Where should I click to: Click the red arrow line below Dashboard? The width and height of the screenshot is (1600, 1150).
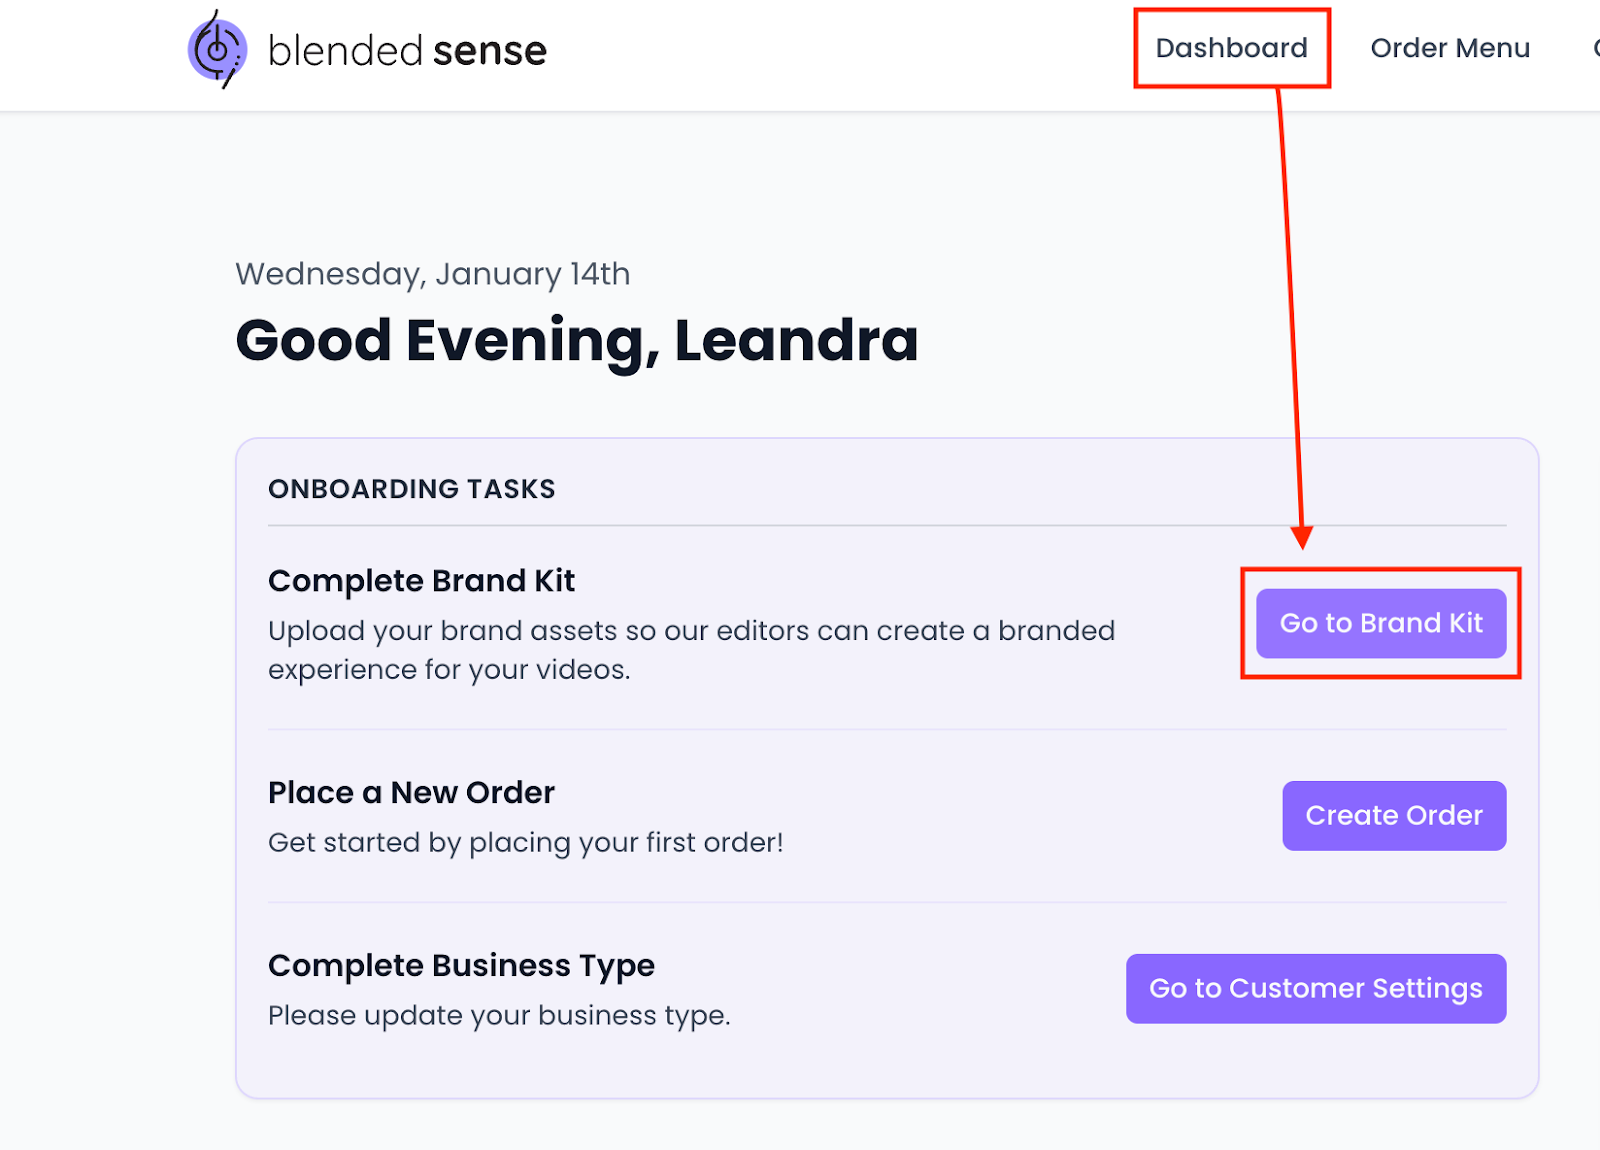click(1290, 300)
